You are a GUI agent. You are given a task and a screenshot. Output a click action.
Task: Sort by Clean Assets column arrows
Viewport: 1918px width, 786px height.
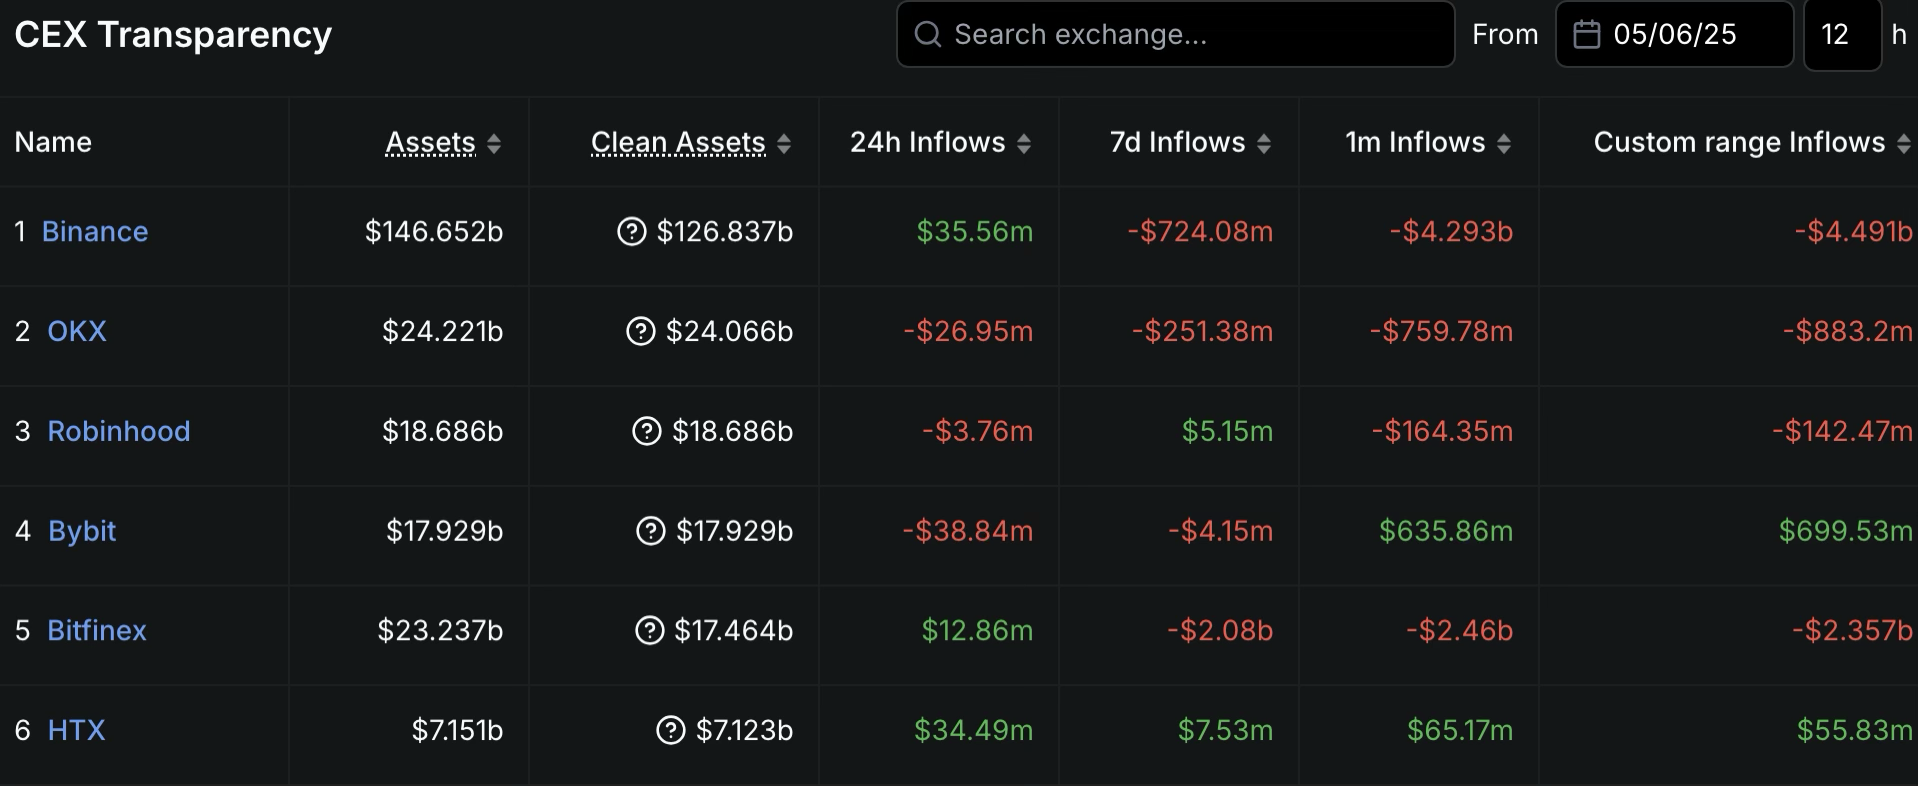pyautogui.click(x=784, y=144)
